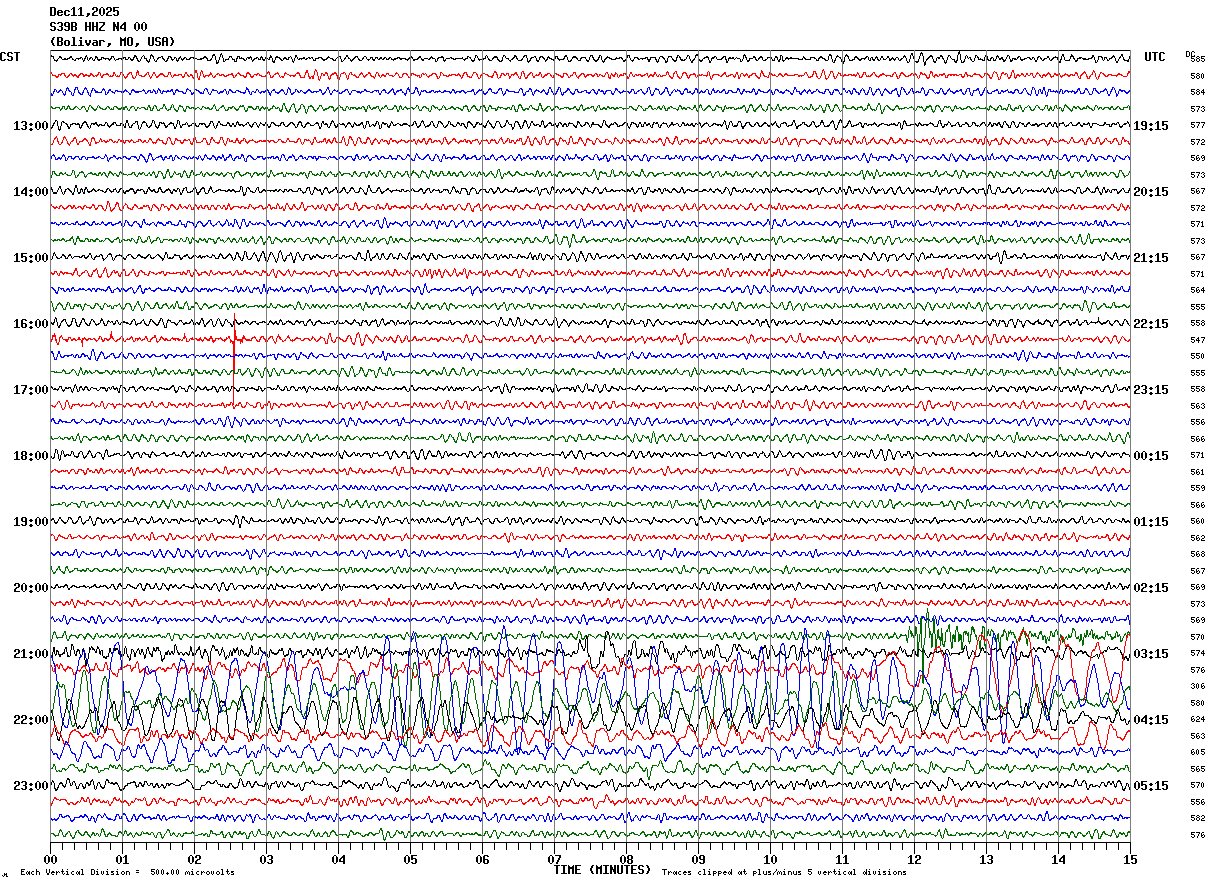The height and width of the screenshot is (886, 1210).
Task: Select the 21:00 CST time label
Action: [x=30, y=654]
